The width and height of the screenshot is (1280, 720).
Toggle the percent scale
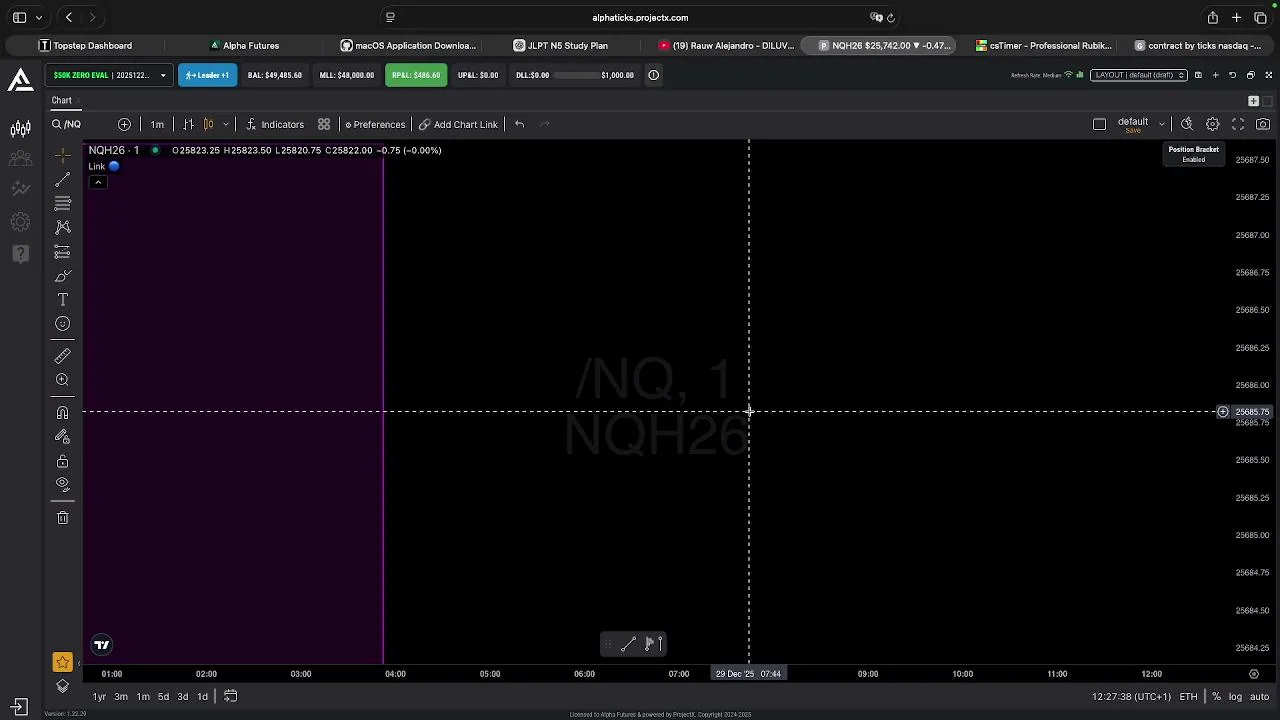(x=1216, y=696)
